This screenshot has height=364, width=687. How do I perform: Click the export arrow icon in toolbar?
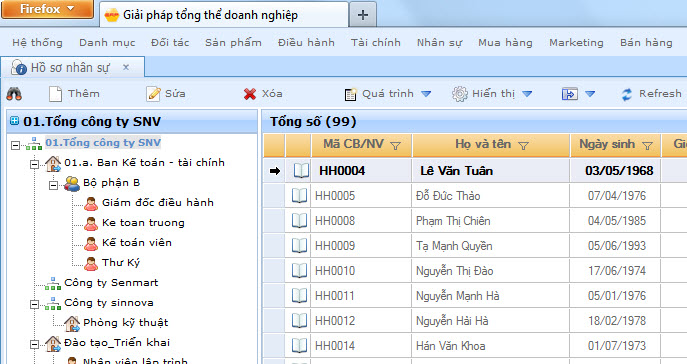570,94
